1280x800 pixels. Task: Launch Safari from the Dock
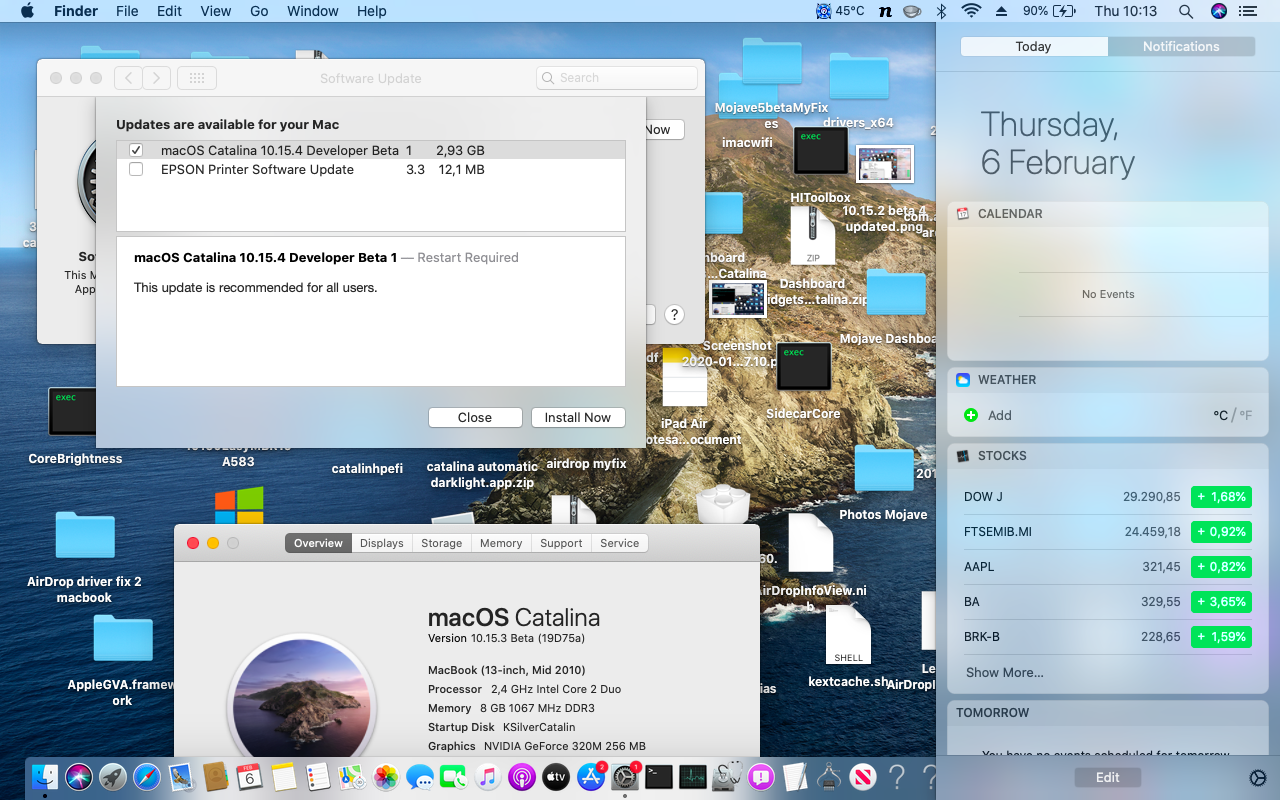click(x=147, y=776)
